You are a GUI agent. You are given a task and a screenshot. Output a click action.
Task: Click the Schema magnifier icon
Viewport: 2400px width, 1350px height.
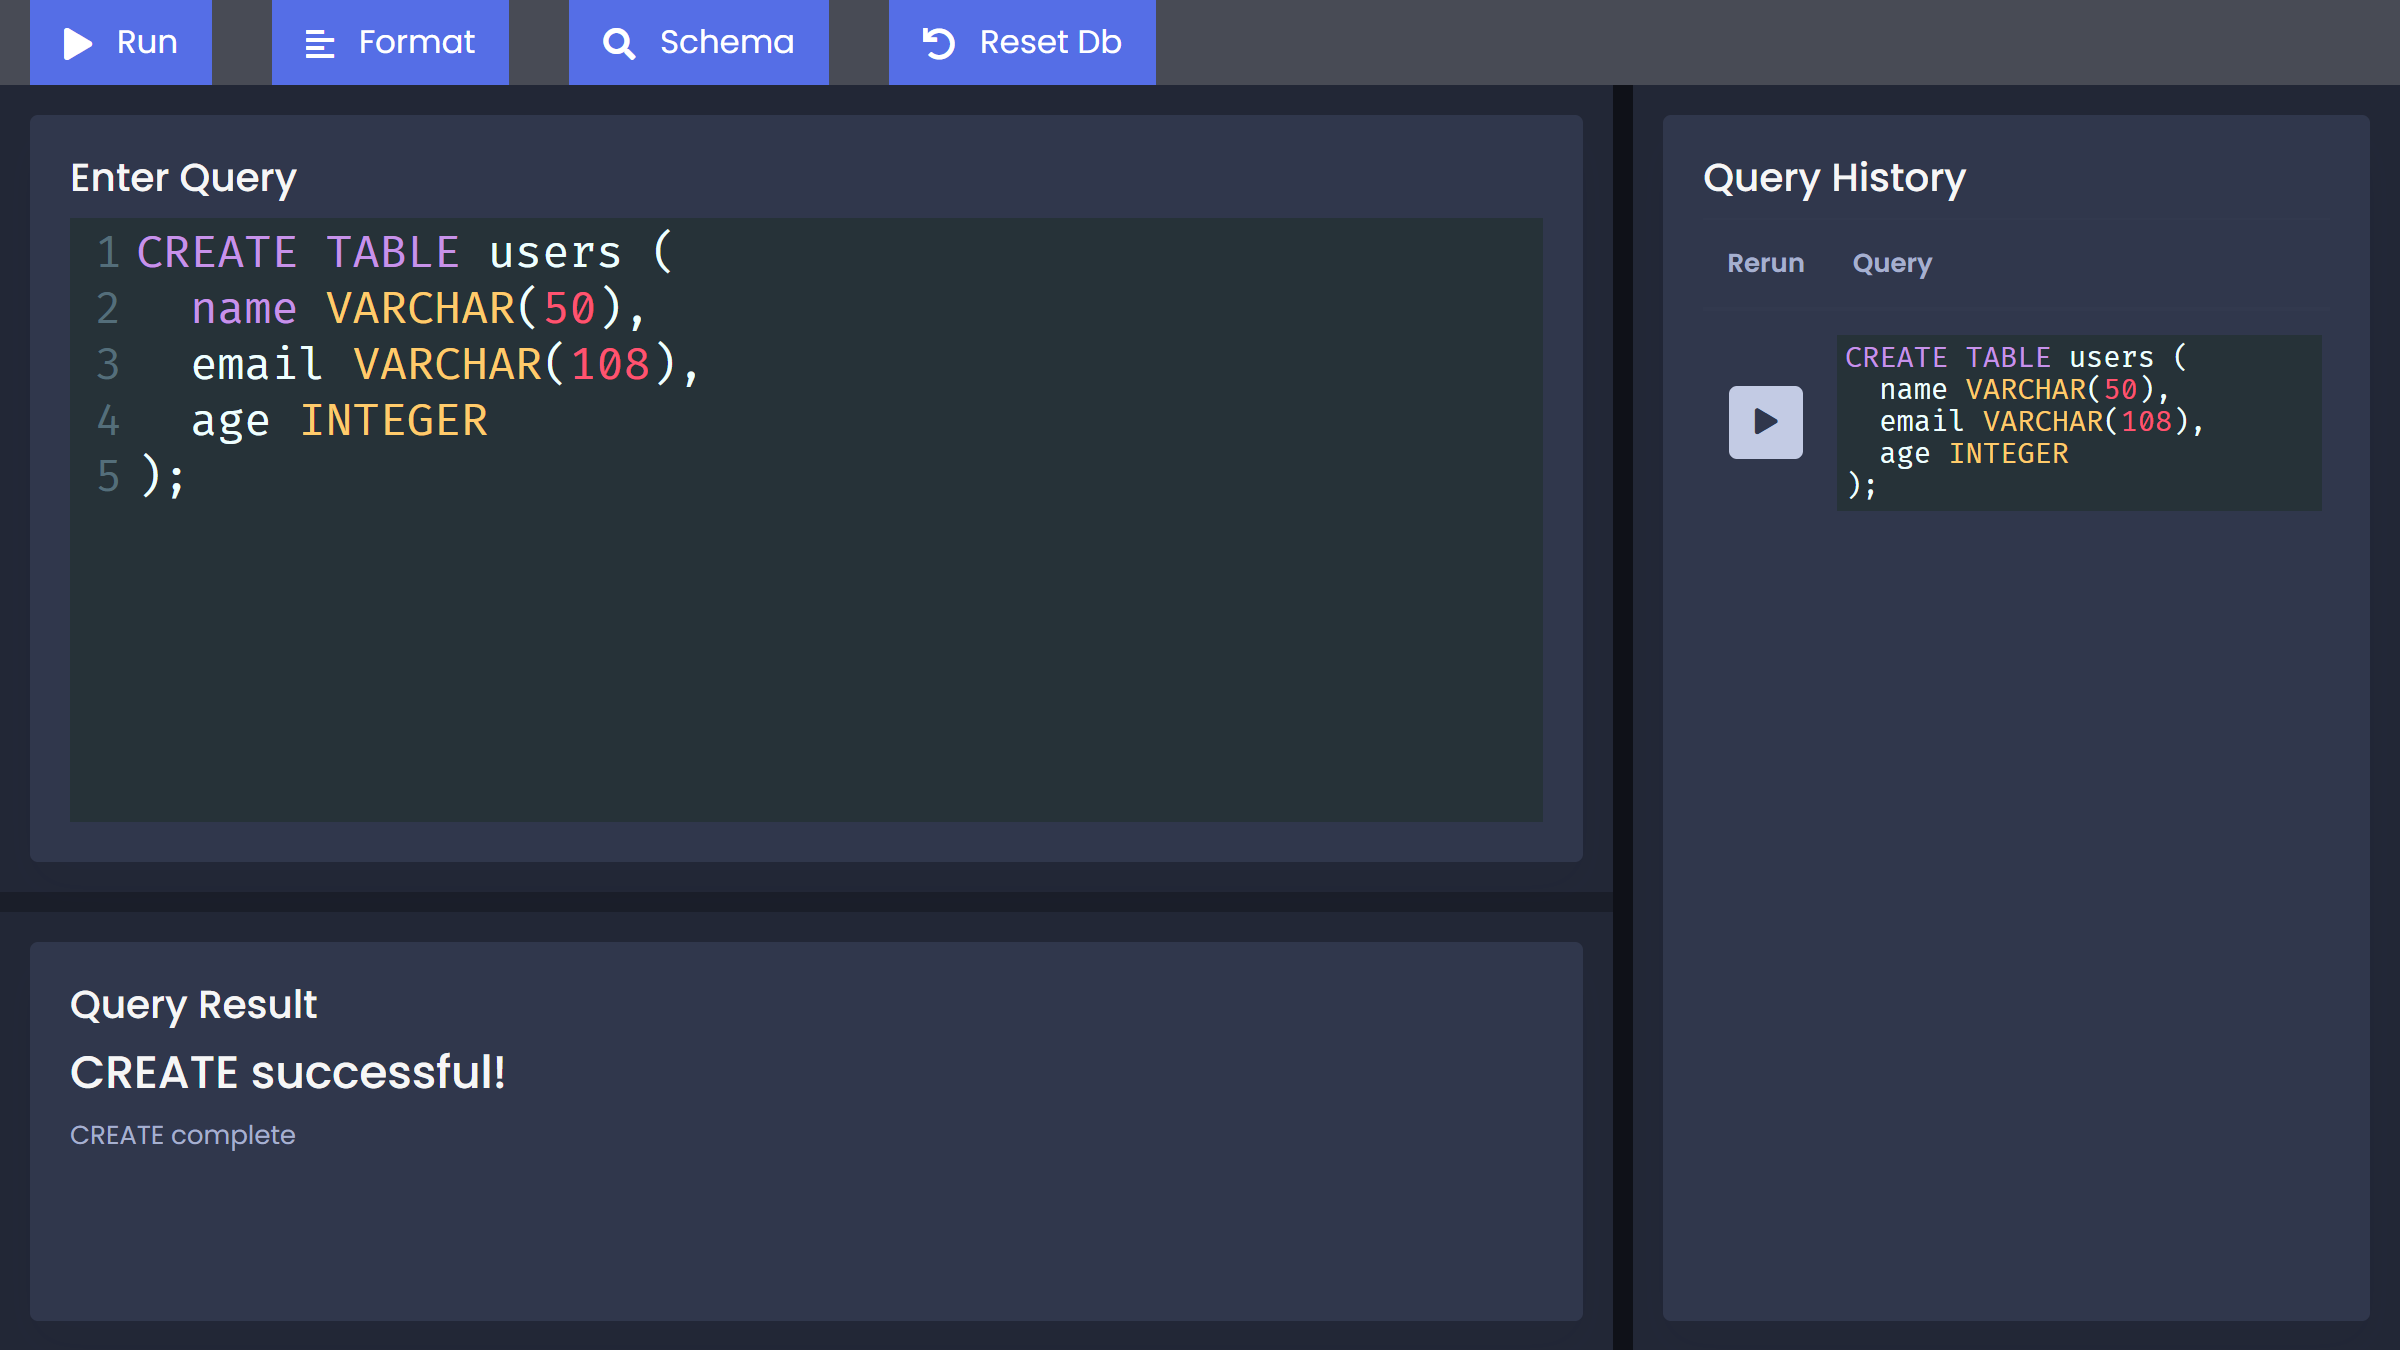[x=619, y=44]
